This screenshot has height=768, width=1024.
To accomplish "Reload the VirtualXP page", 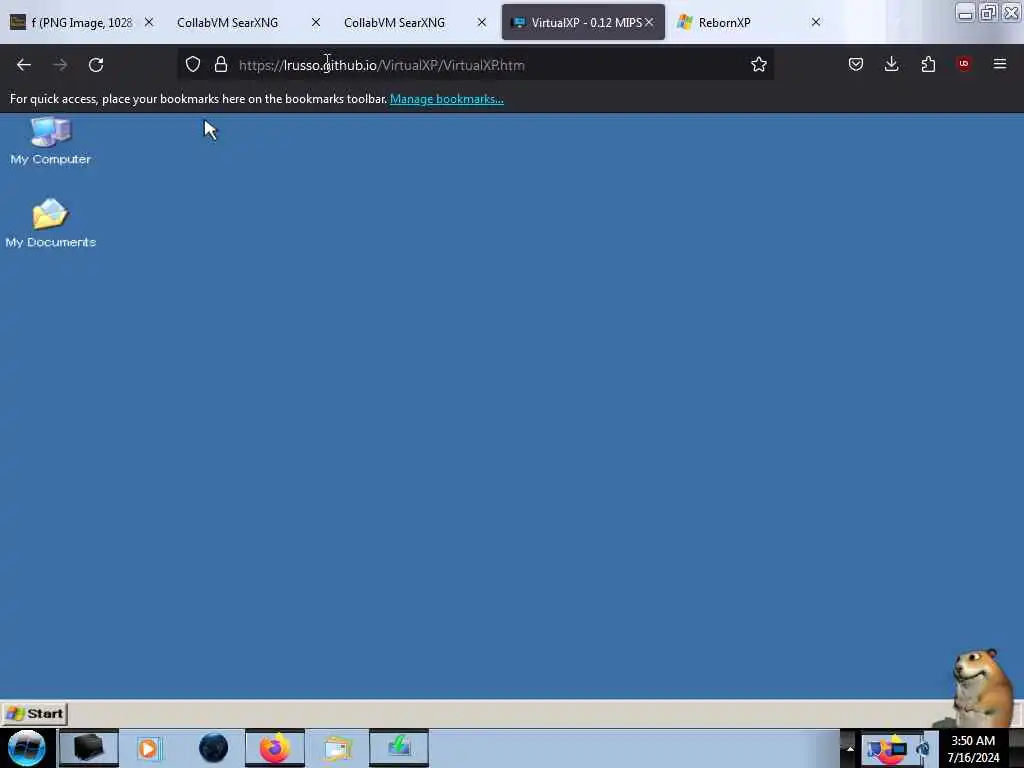I will [x=96, y=65].
